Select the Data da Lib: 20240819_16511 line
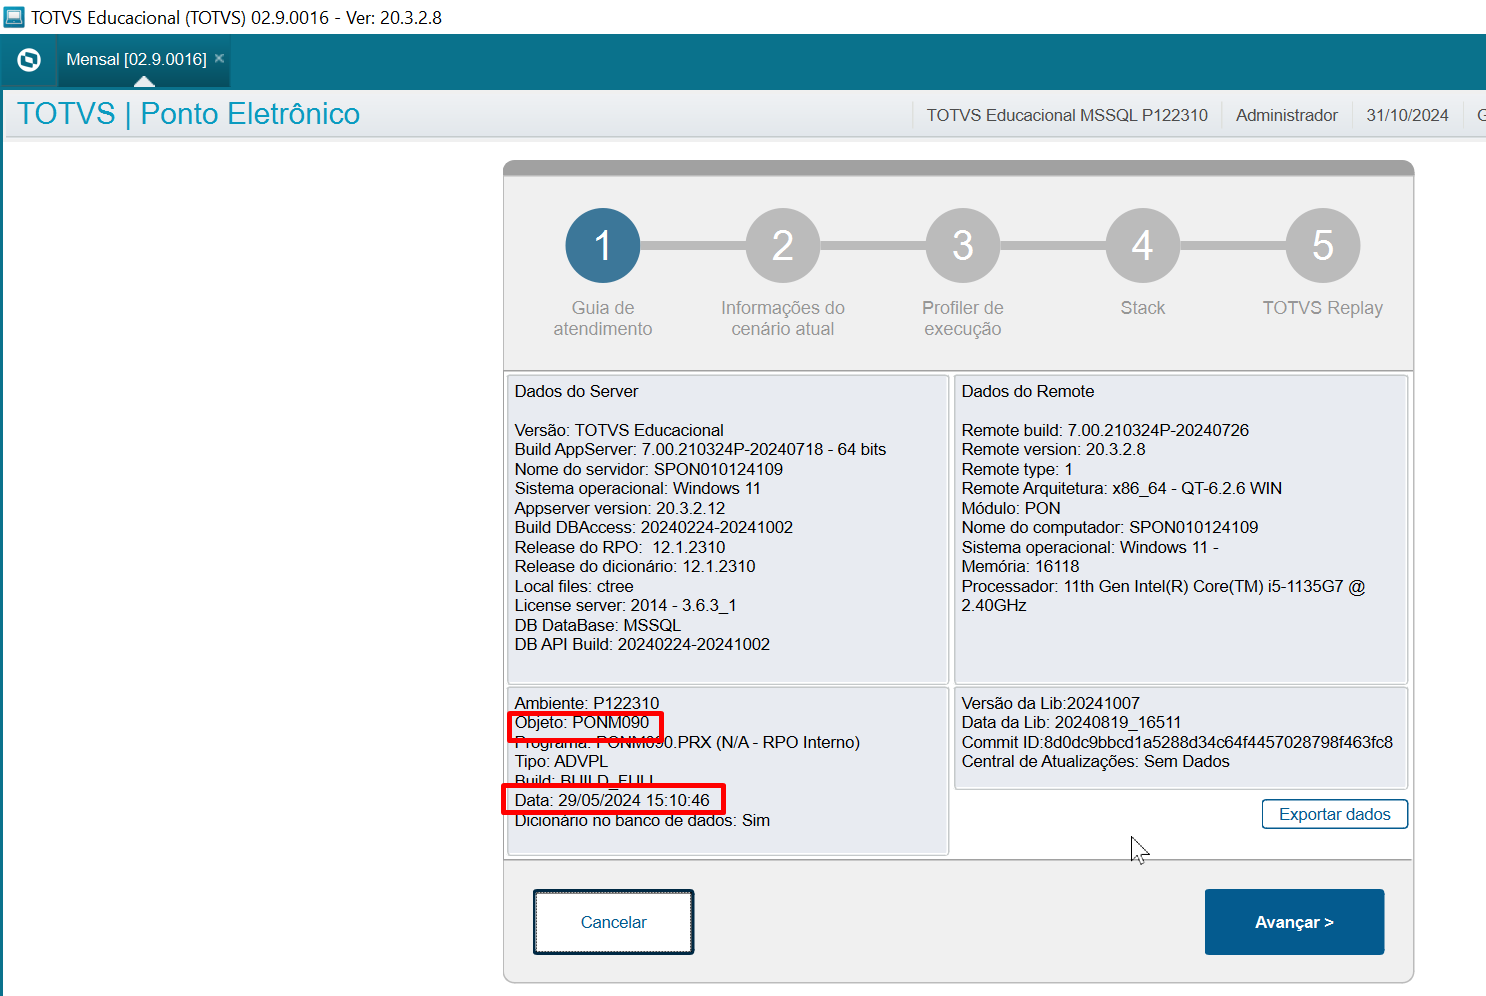Screen dimensions: 1486x996 (x=1071, y=722)
